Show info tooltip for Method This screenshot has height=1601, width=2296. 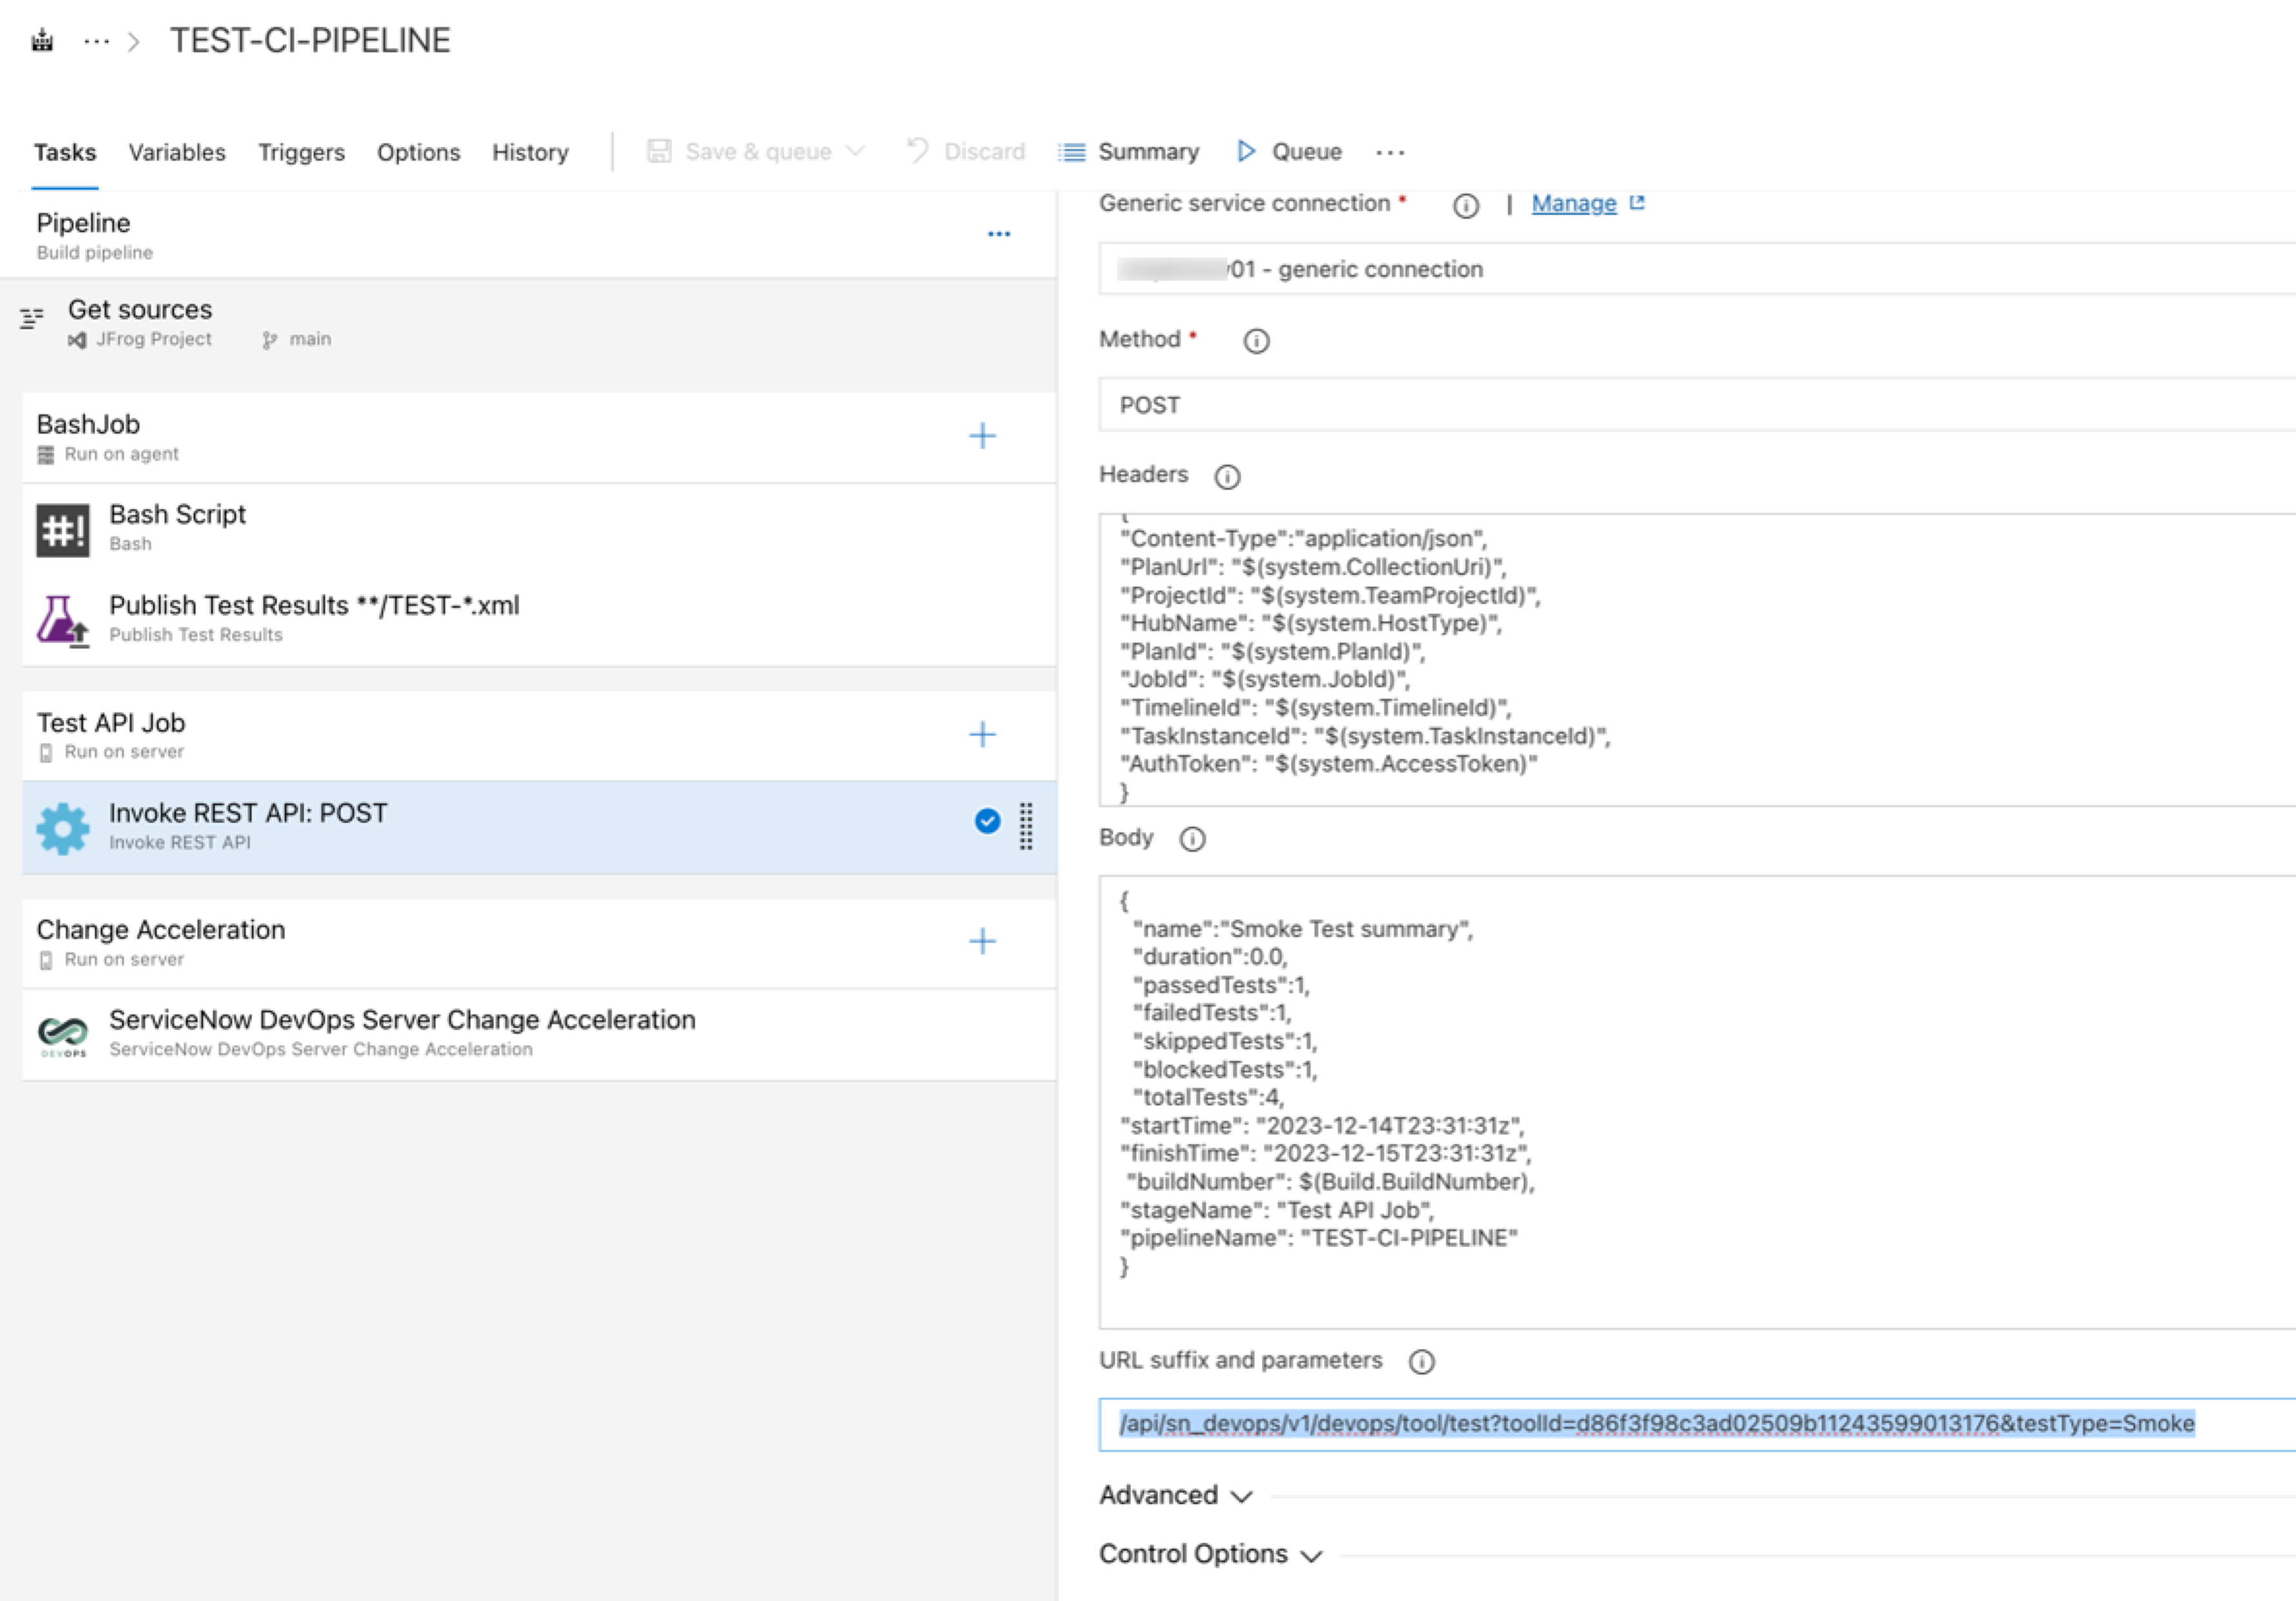1256,342
